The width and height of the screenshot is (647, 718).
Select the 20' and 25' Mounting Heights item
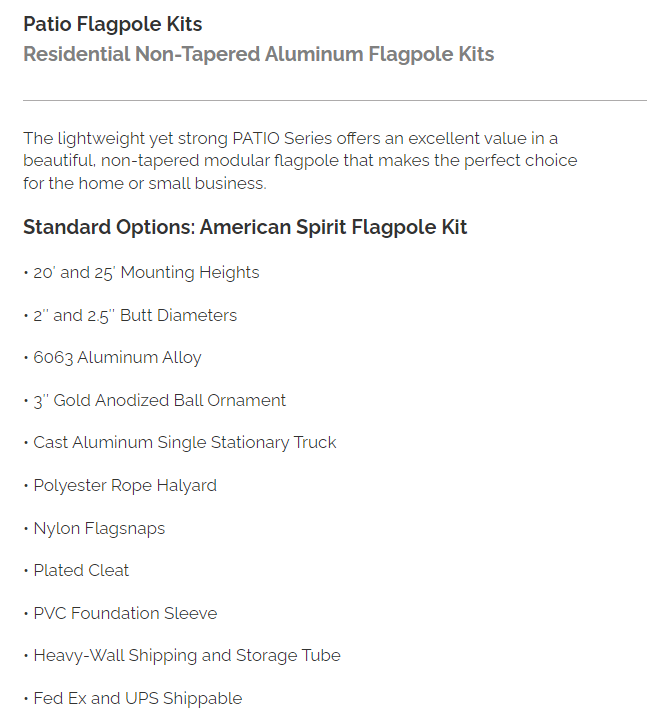pos(146,273)
